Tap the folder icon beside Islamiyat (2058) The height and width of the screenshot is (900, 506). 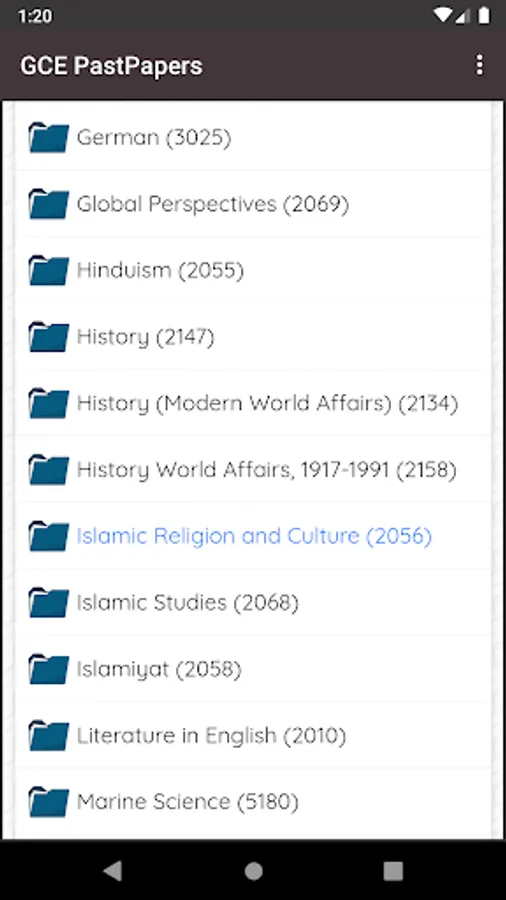tap(49, 669)
